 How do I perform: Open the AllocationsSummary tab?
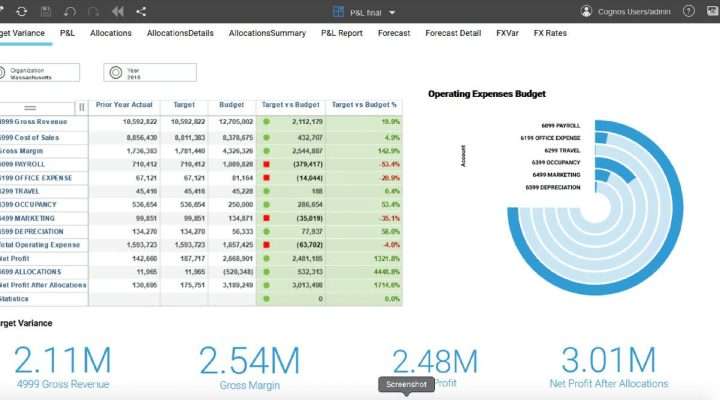point(267,33)
